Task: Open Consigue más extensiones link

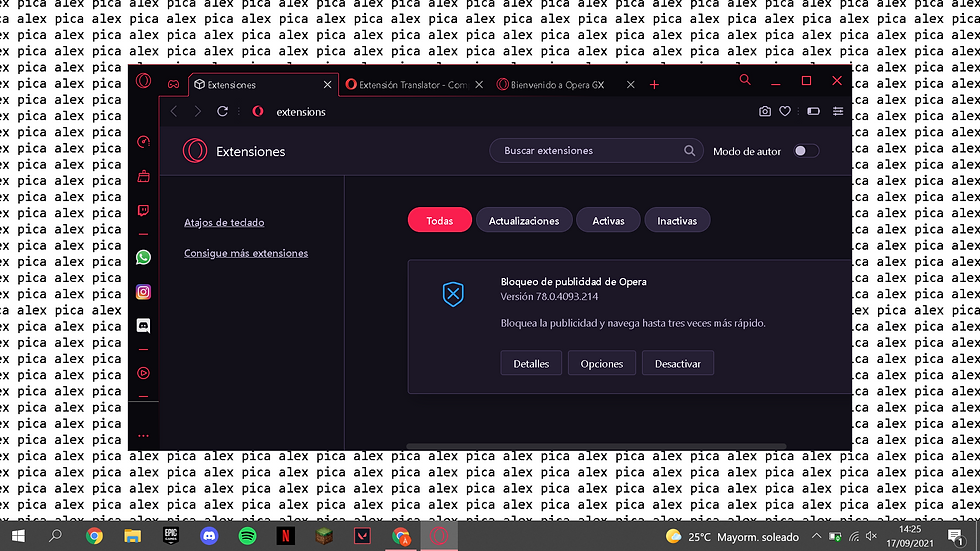Action: [x=246, y=253]
